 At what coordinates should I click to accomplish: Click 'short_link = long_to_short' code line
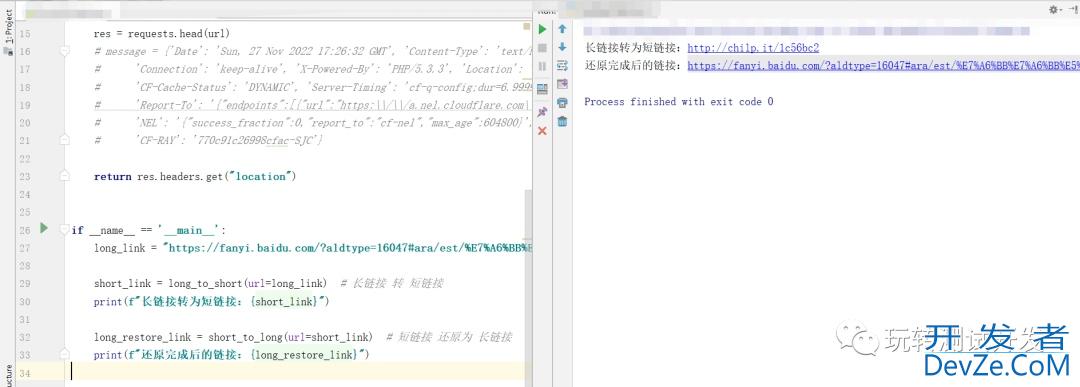pos(211,283)
